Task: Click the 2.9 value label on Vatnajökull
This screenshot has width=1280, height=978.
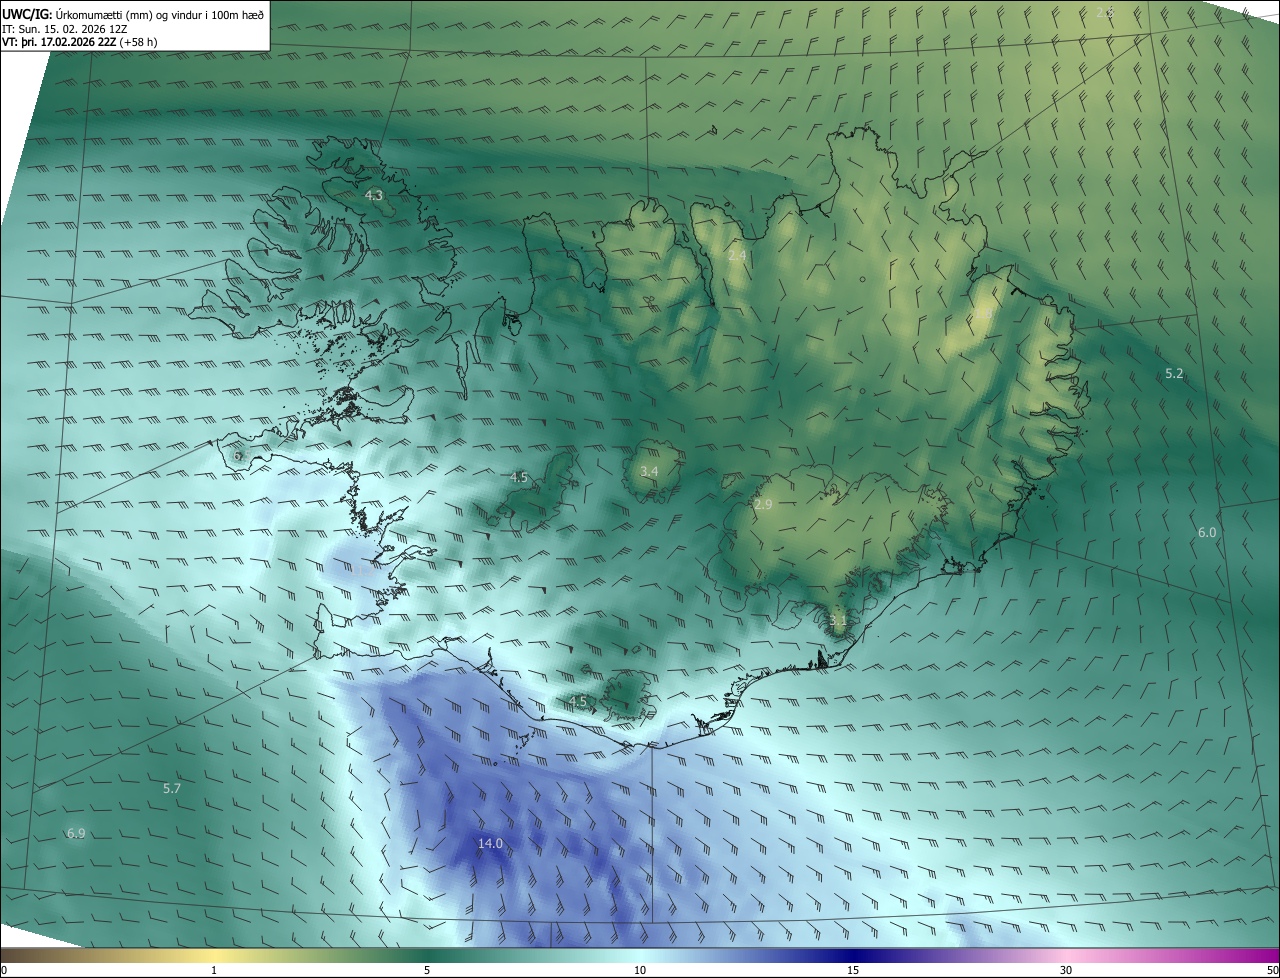Action: (763, 505)
